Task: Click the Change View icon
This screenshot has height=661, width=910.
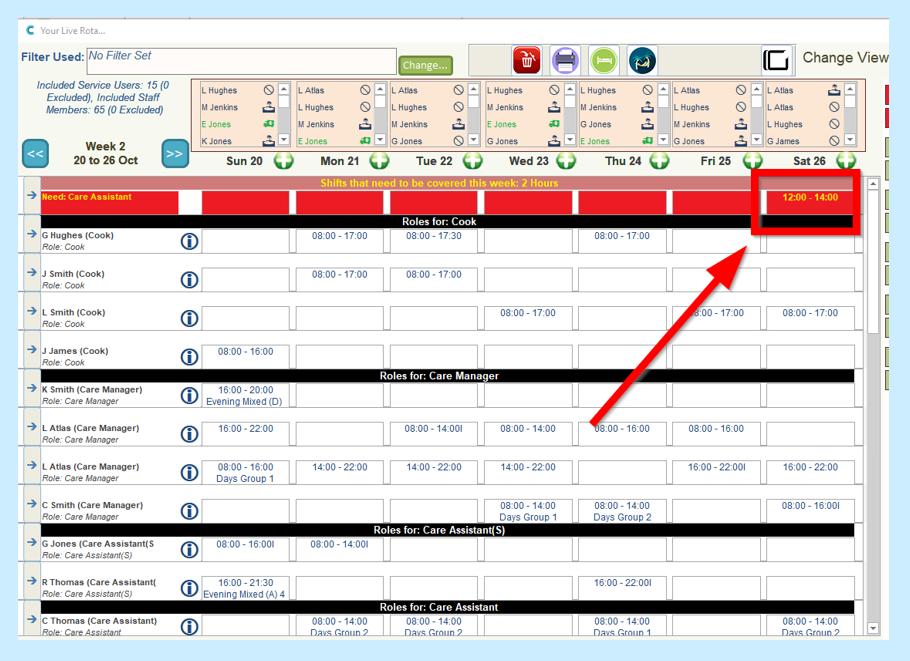Action: 776,59
